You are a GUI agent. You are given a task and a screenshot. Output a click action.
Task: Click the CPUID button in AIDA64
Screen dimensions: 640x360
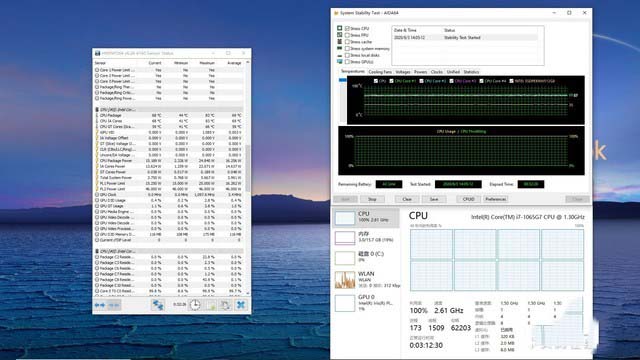point(469,199)
